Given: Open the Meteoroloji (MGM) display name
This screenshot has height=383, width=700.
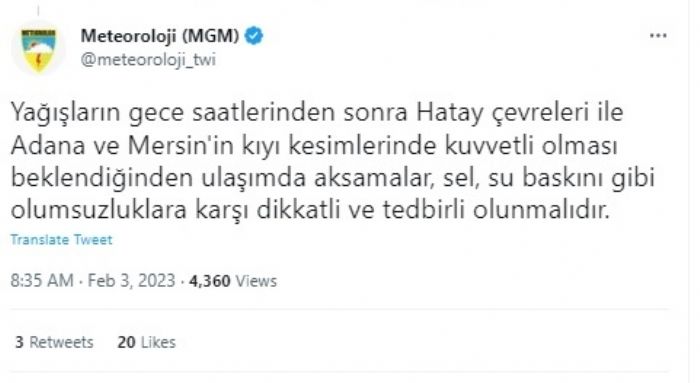Looking at the screenshot, I should 160,36.
